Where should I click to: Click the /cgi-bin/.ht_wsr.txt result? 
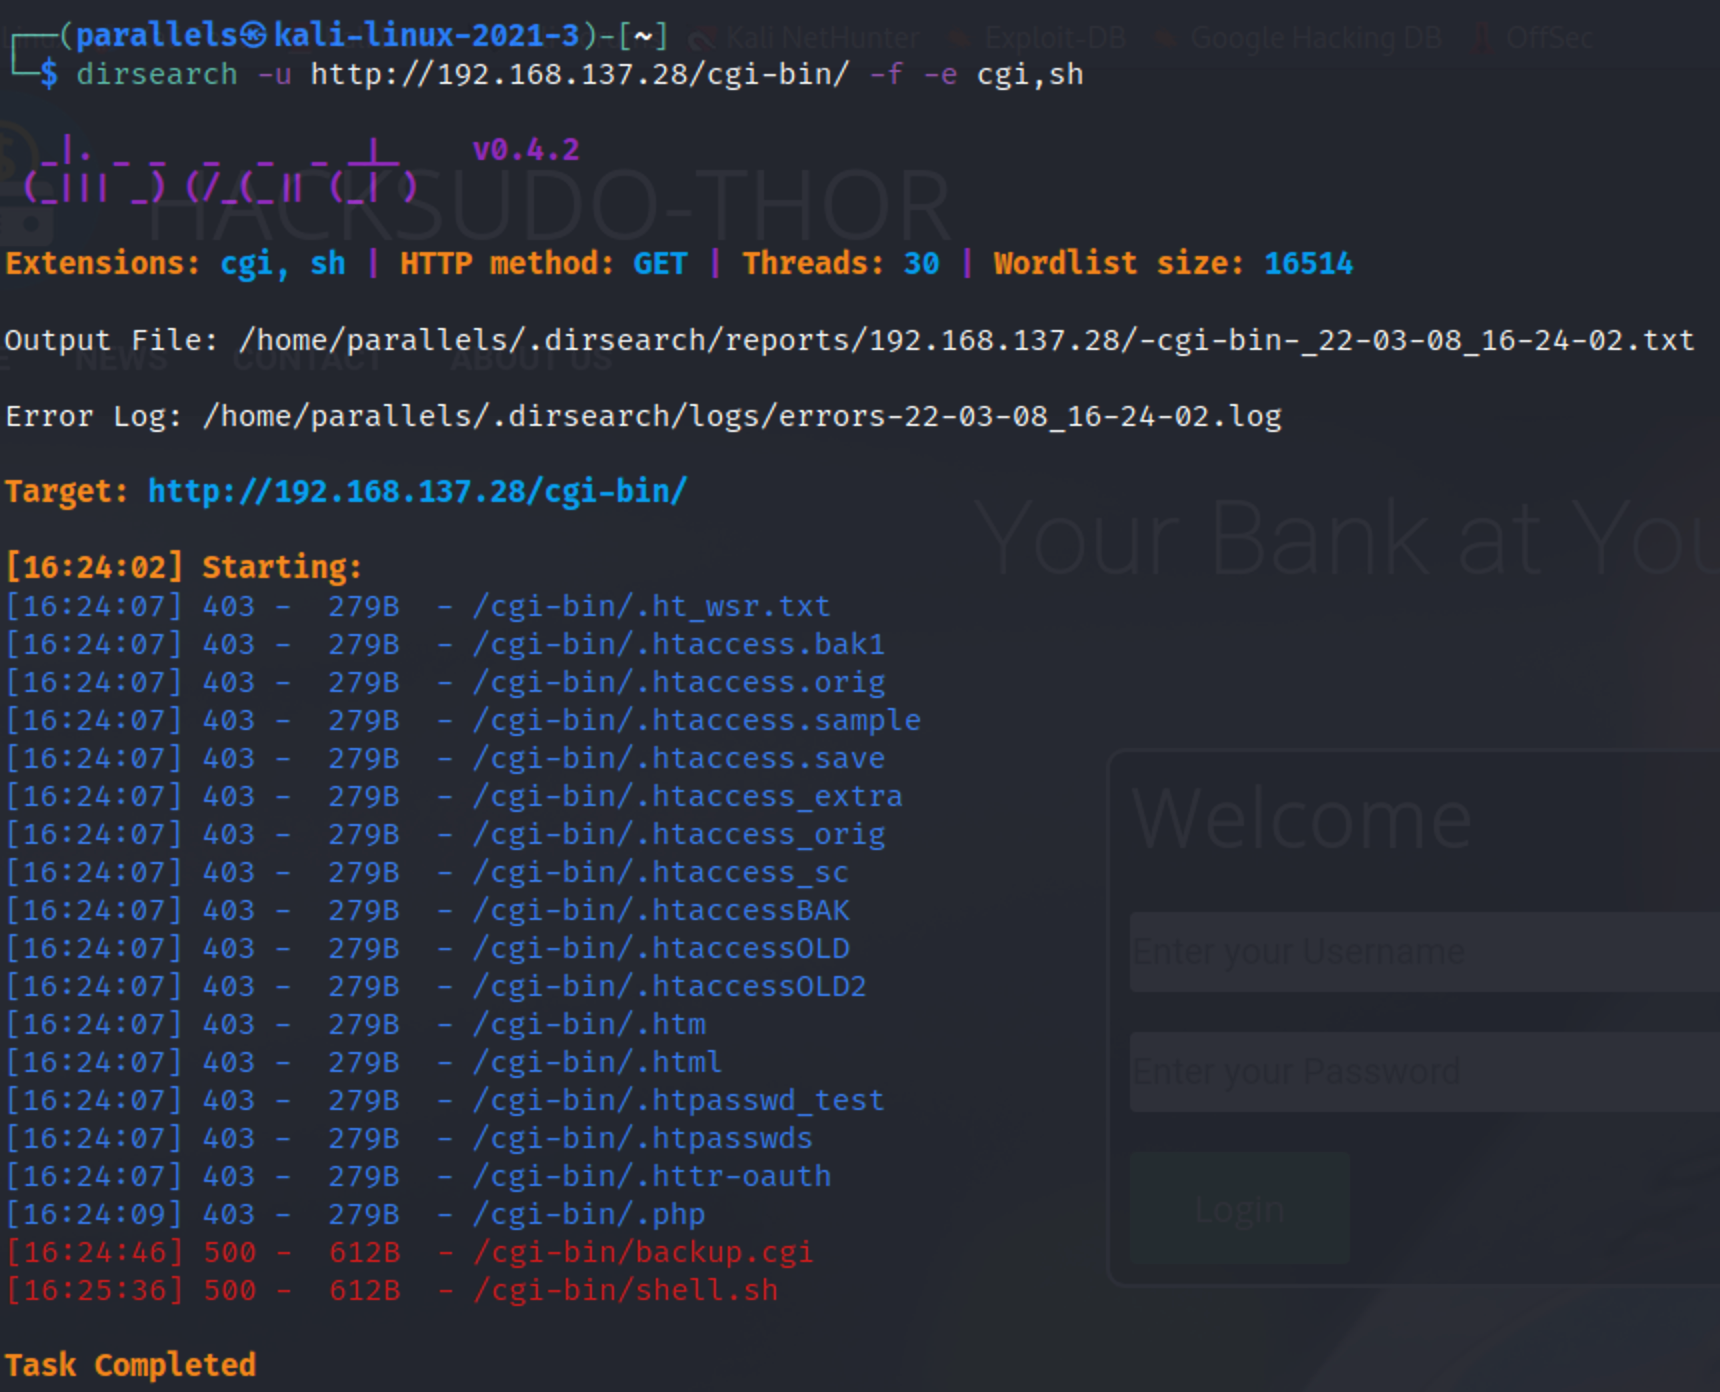(651, 606)
